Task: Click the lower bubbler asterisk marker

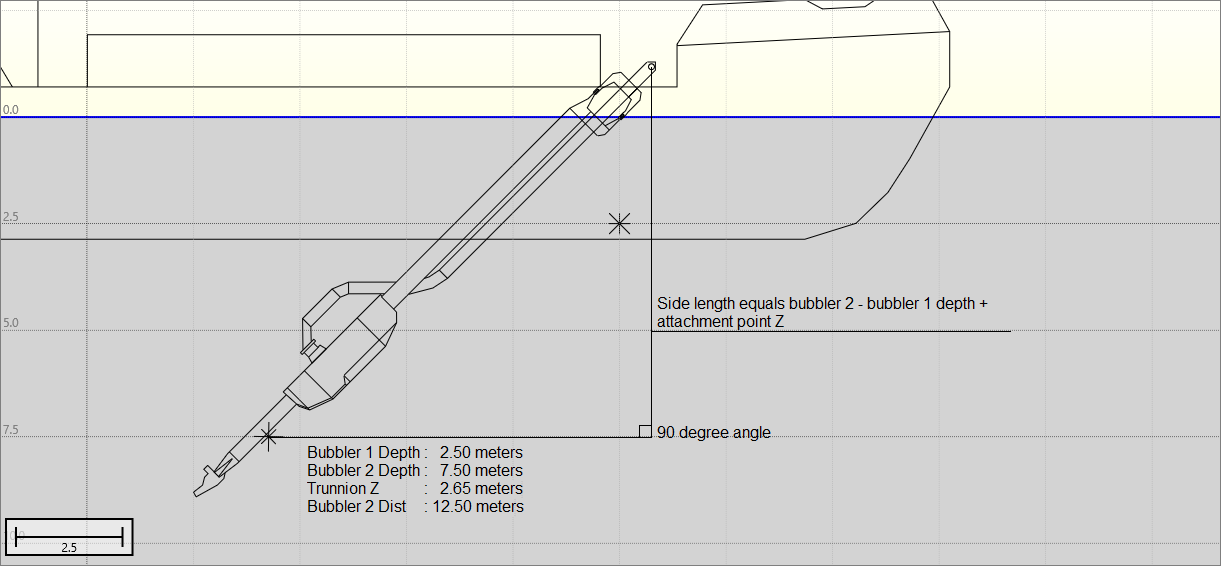Action: (x=267, y=436)
